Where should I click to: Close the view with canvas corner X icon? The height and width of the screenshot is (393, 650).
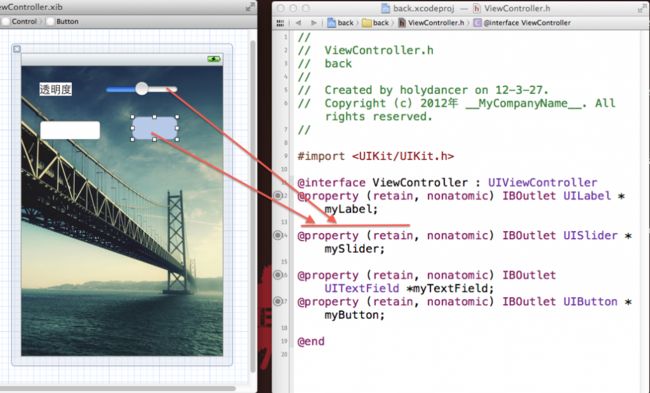coord(17,49)
